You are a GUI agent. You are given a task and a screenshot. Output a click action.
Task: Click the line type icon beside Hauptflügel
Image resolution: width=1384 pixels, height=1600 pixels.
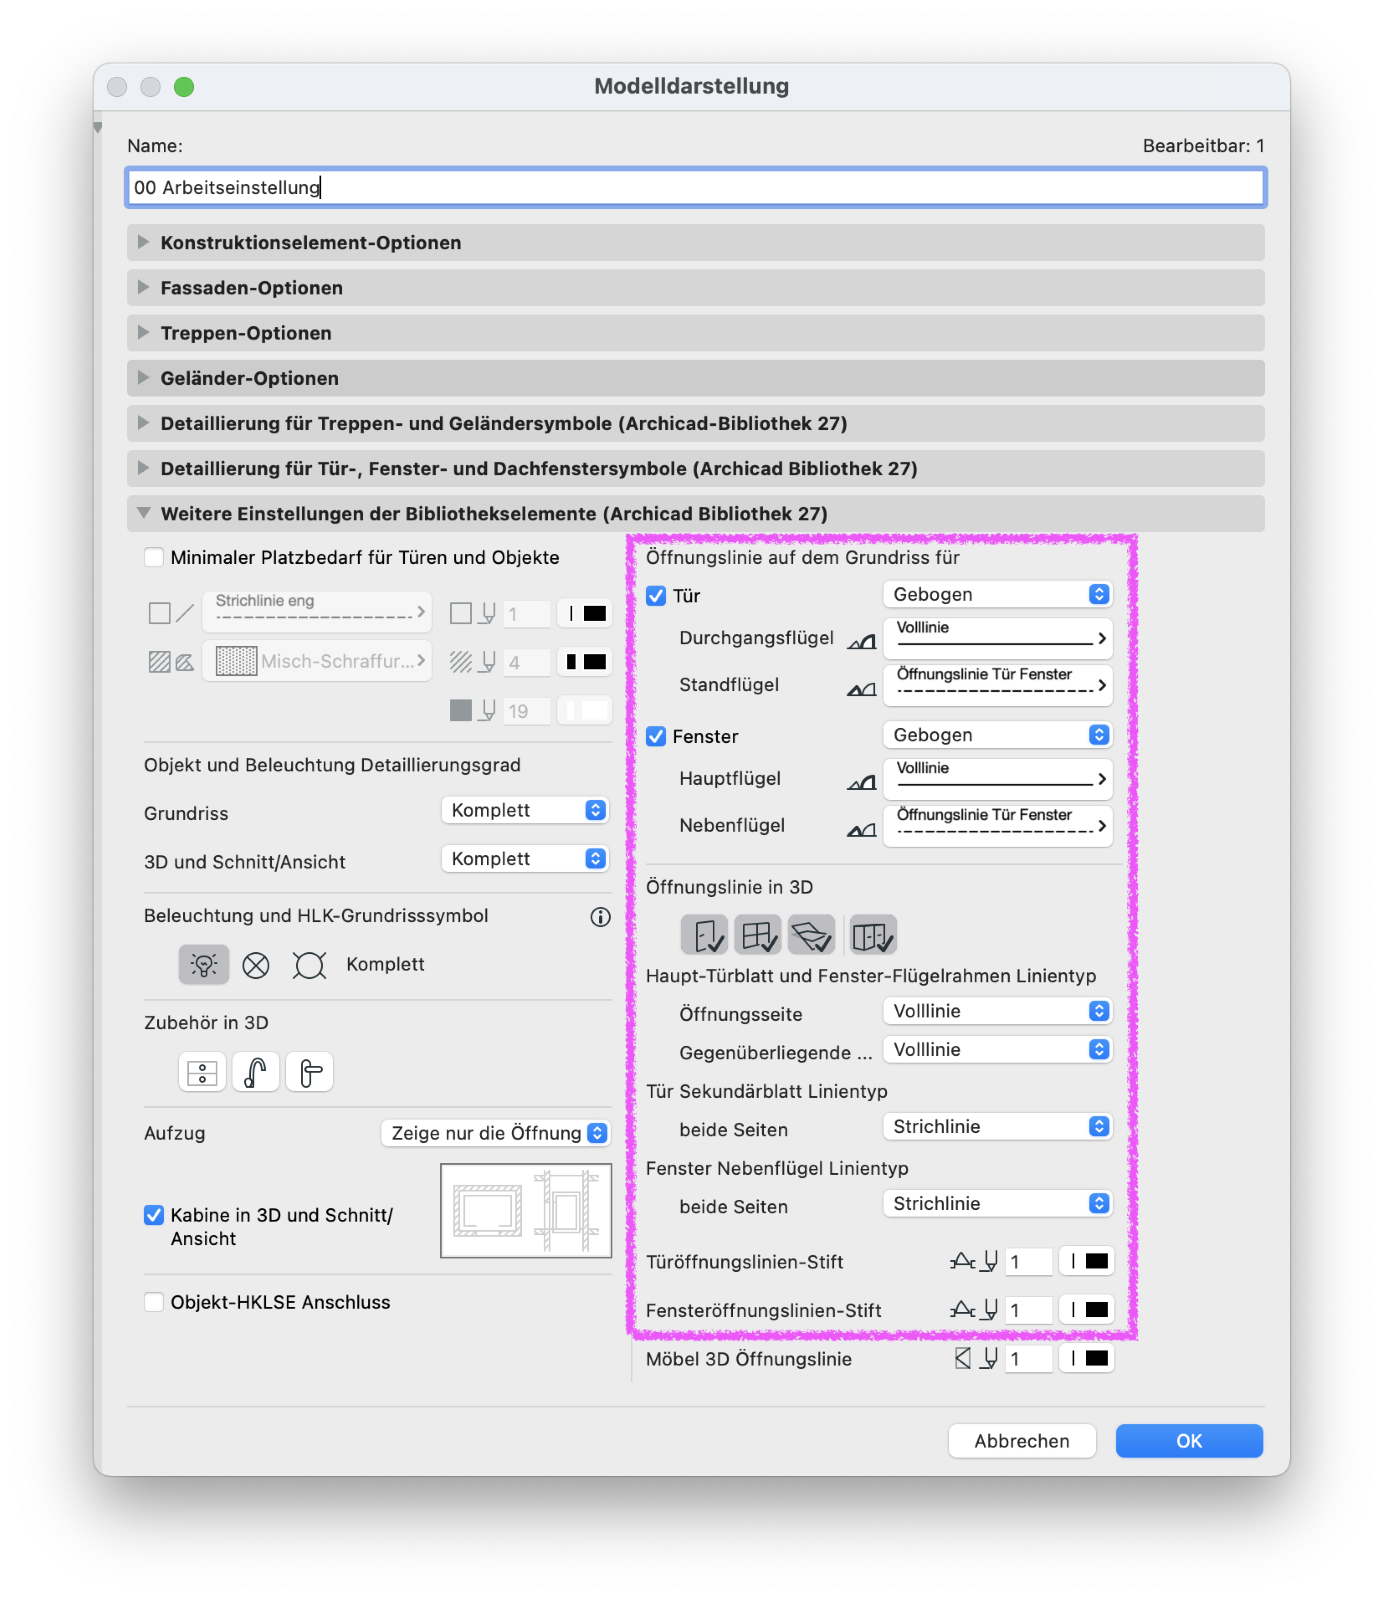pyautogui.click(x=862, y=782)
